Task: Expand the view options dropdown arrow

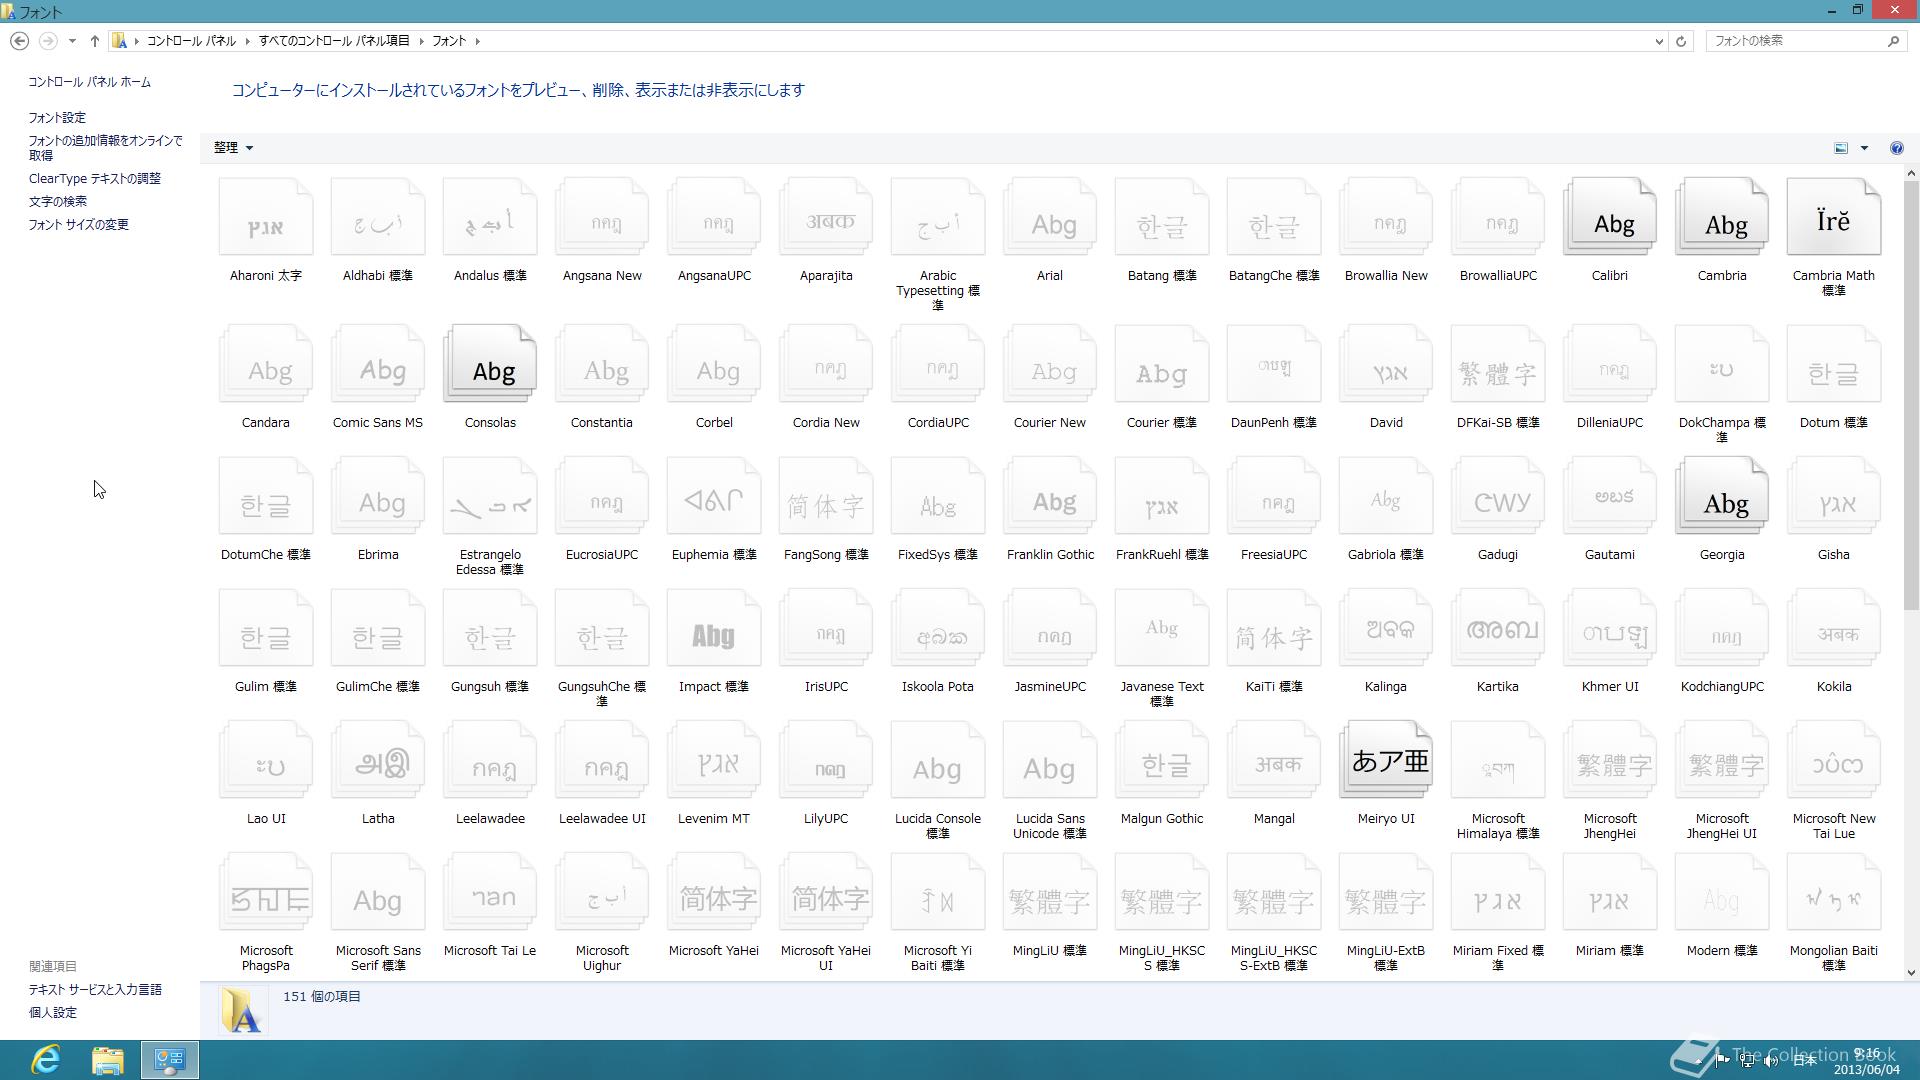Action: pyautogui.click(x=1864, y=148)
